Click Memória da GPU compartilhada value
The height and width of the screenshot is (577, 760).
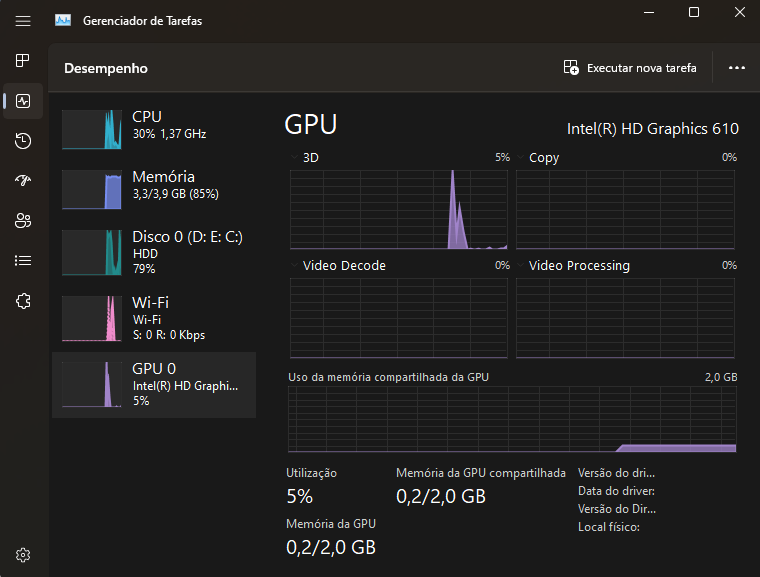(441, 496)
